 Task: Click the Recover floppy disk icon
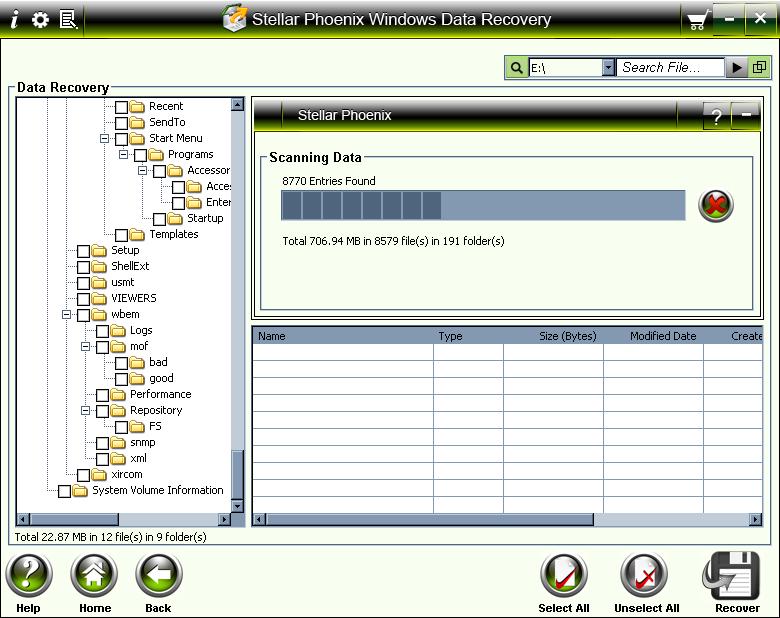click(x=736, y=577)
